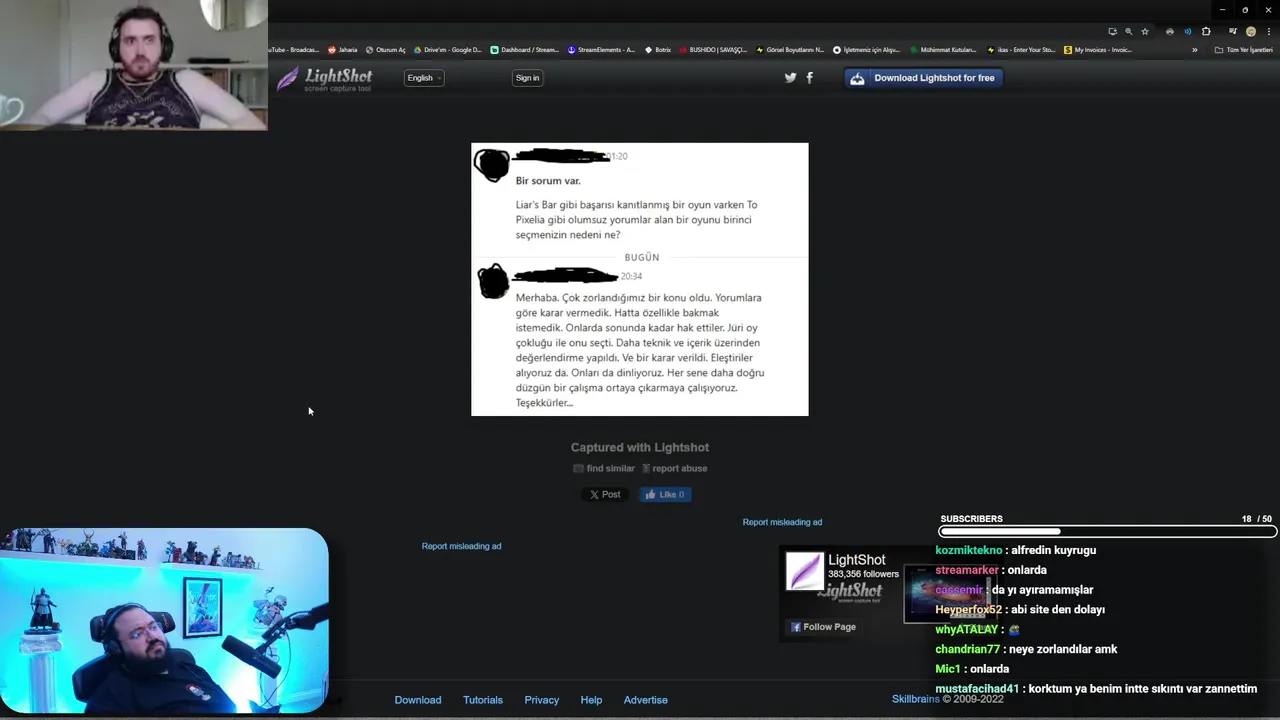Click the LightShot feather logo
The width and height of the screenshot is (1280, 720).
pos(325,79)
